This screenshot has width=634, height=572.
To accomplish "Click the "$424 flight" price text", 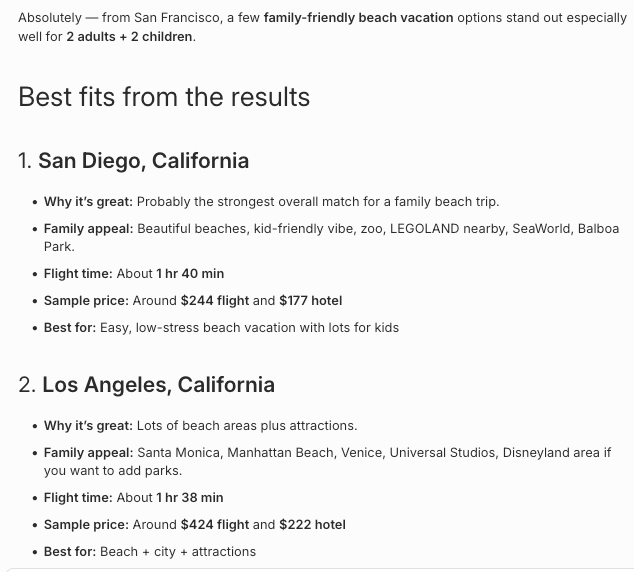I will (x=215, y=525).
